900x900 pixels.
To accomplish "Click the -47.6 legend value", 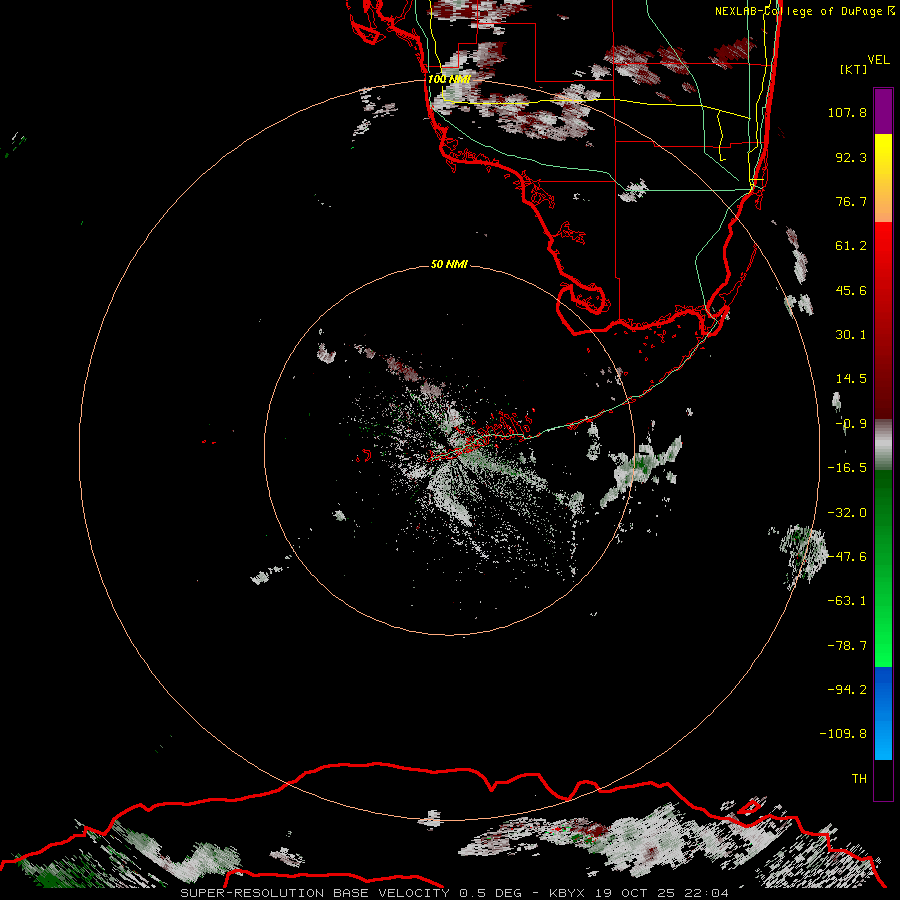I will click(847, 557).
